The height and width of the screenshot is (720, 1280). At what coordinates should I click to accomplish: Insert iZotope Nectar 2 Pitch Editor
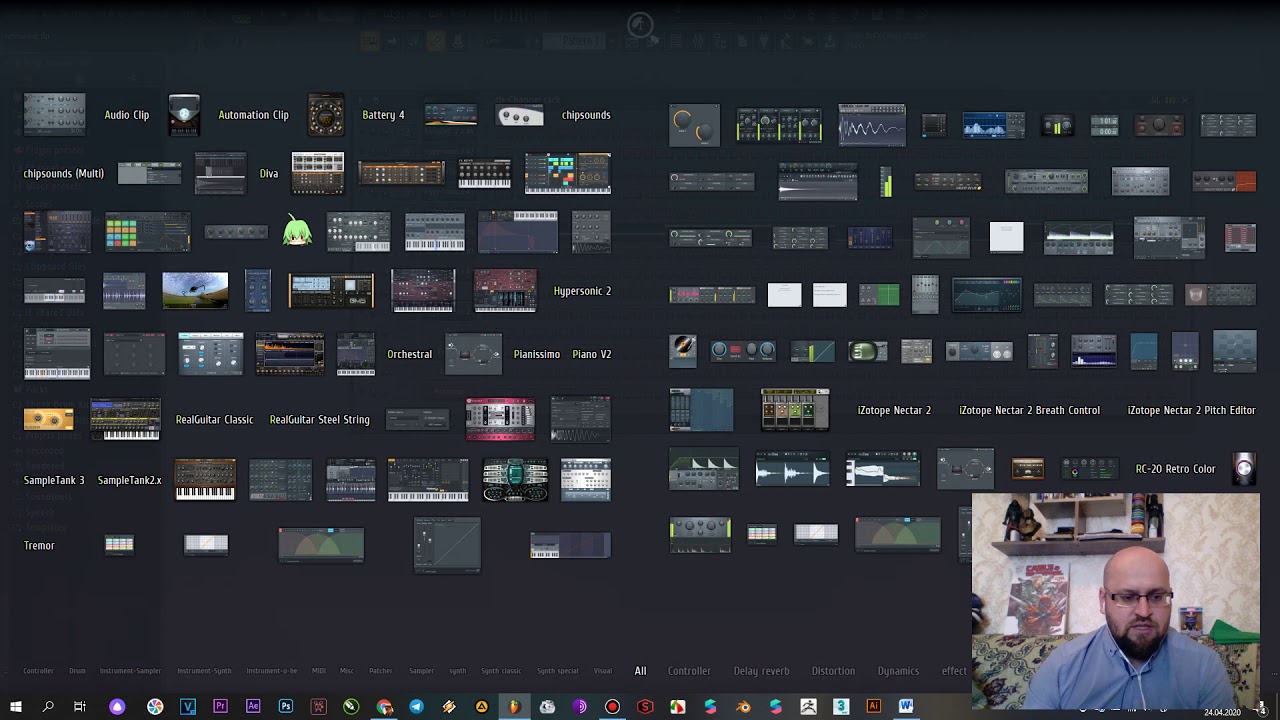click(x=1191, y=410)
